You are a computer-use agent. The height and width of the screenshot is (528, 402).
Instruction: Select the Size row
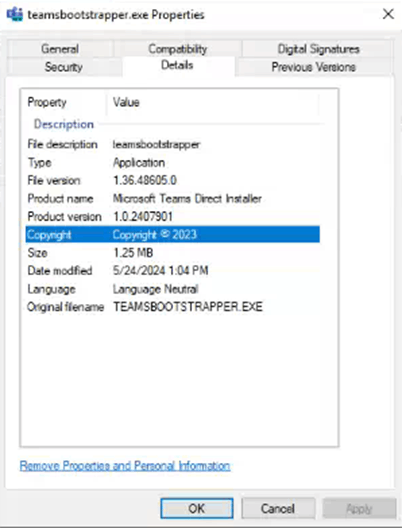(x=173, y=253)
